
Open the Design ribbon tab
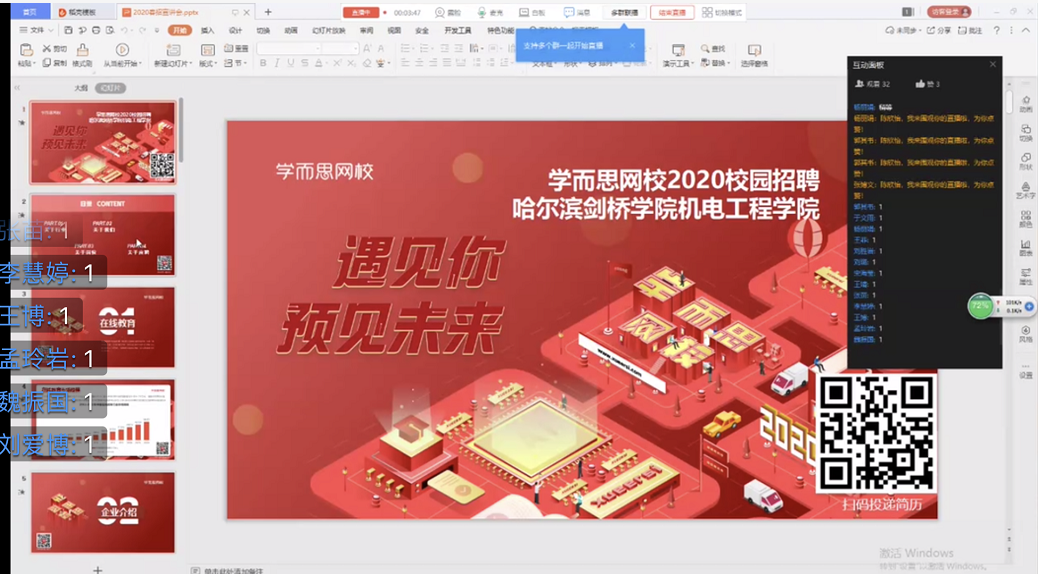[236, 30]
